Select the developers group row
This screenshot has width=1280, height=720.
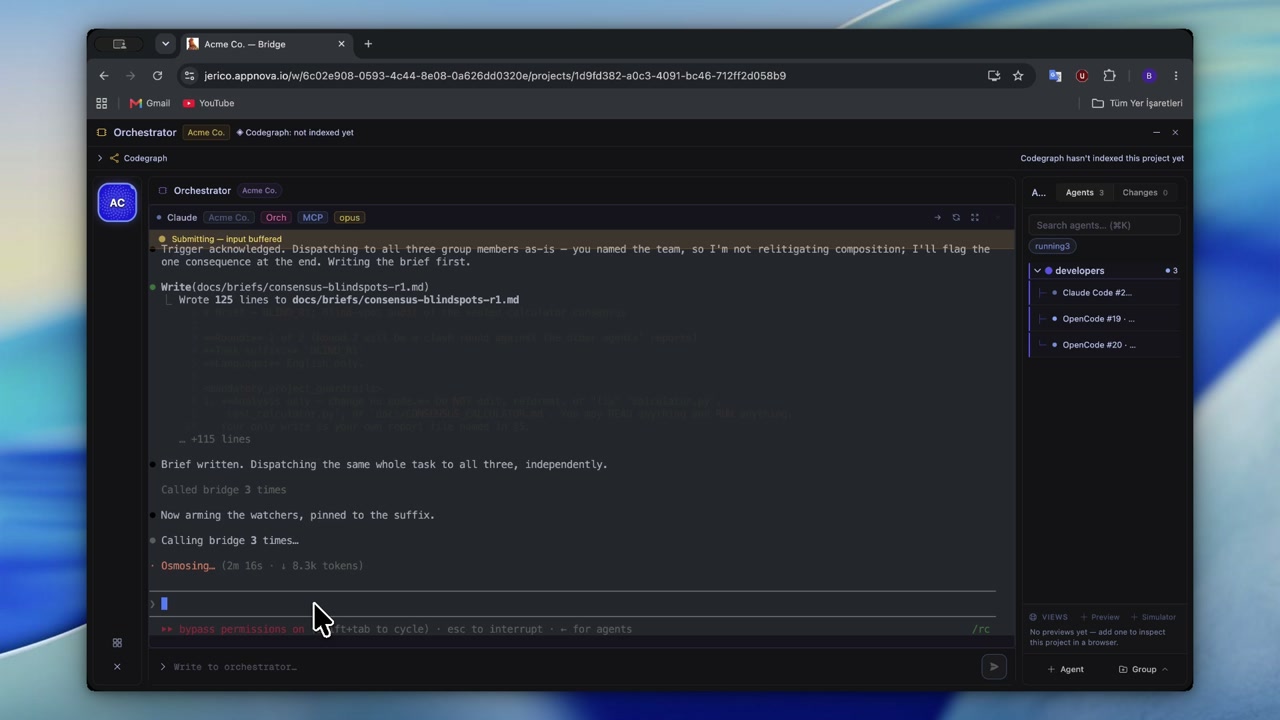pos(1105,271)
